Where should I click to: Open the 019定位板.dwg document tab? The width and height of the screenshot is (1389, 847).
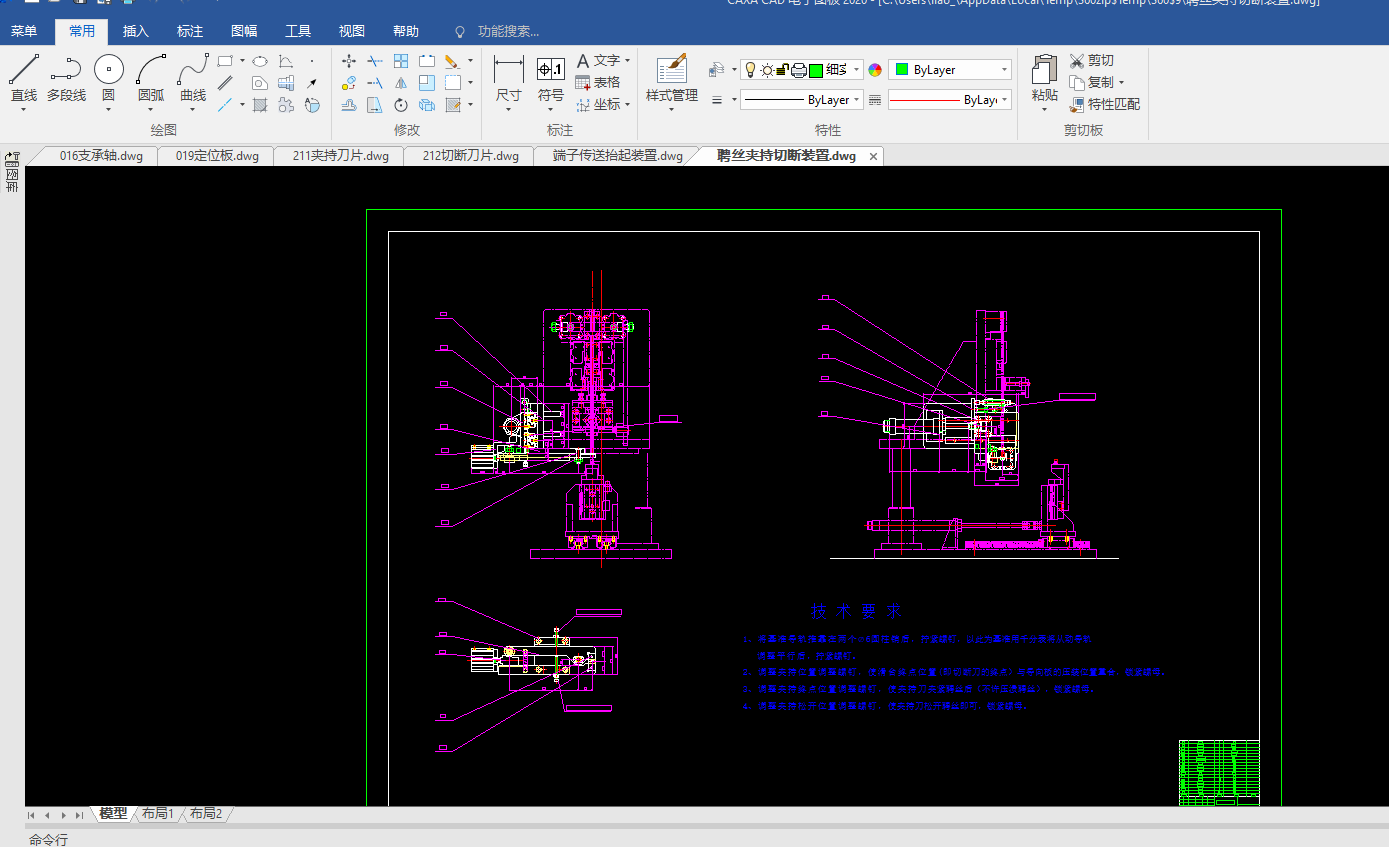pyautogui.click(x=217, y=156)
